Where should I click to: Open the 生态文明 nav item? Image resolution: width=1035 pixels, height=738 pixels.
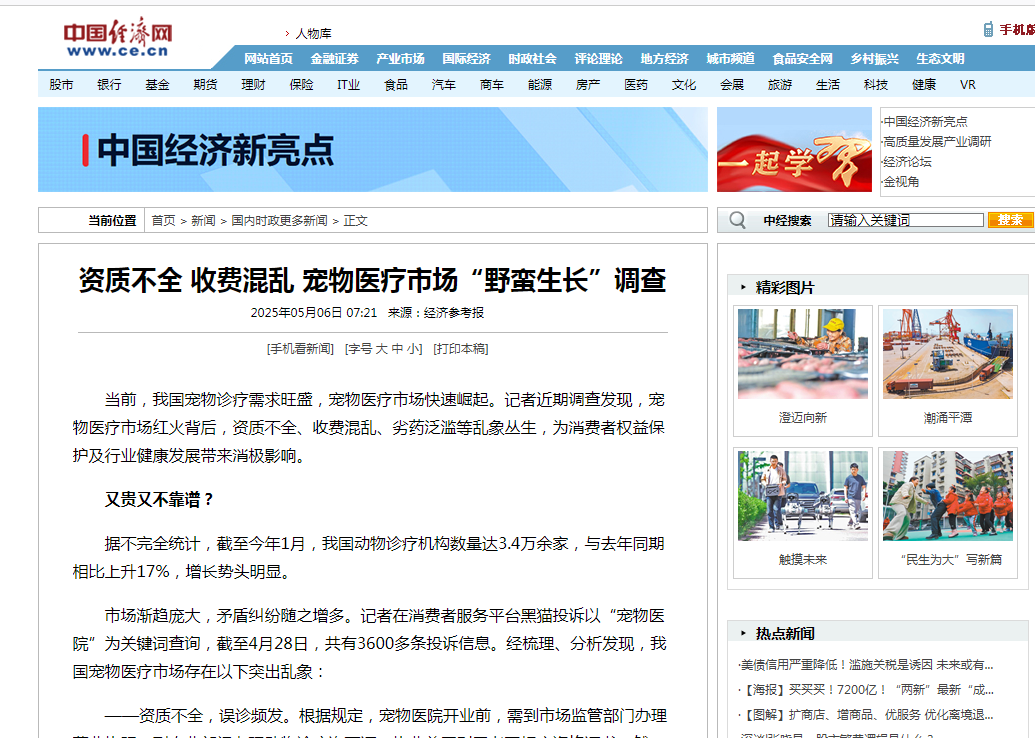click(x=940, y=59)
